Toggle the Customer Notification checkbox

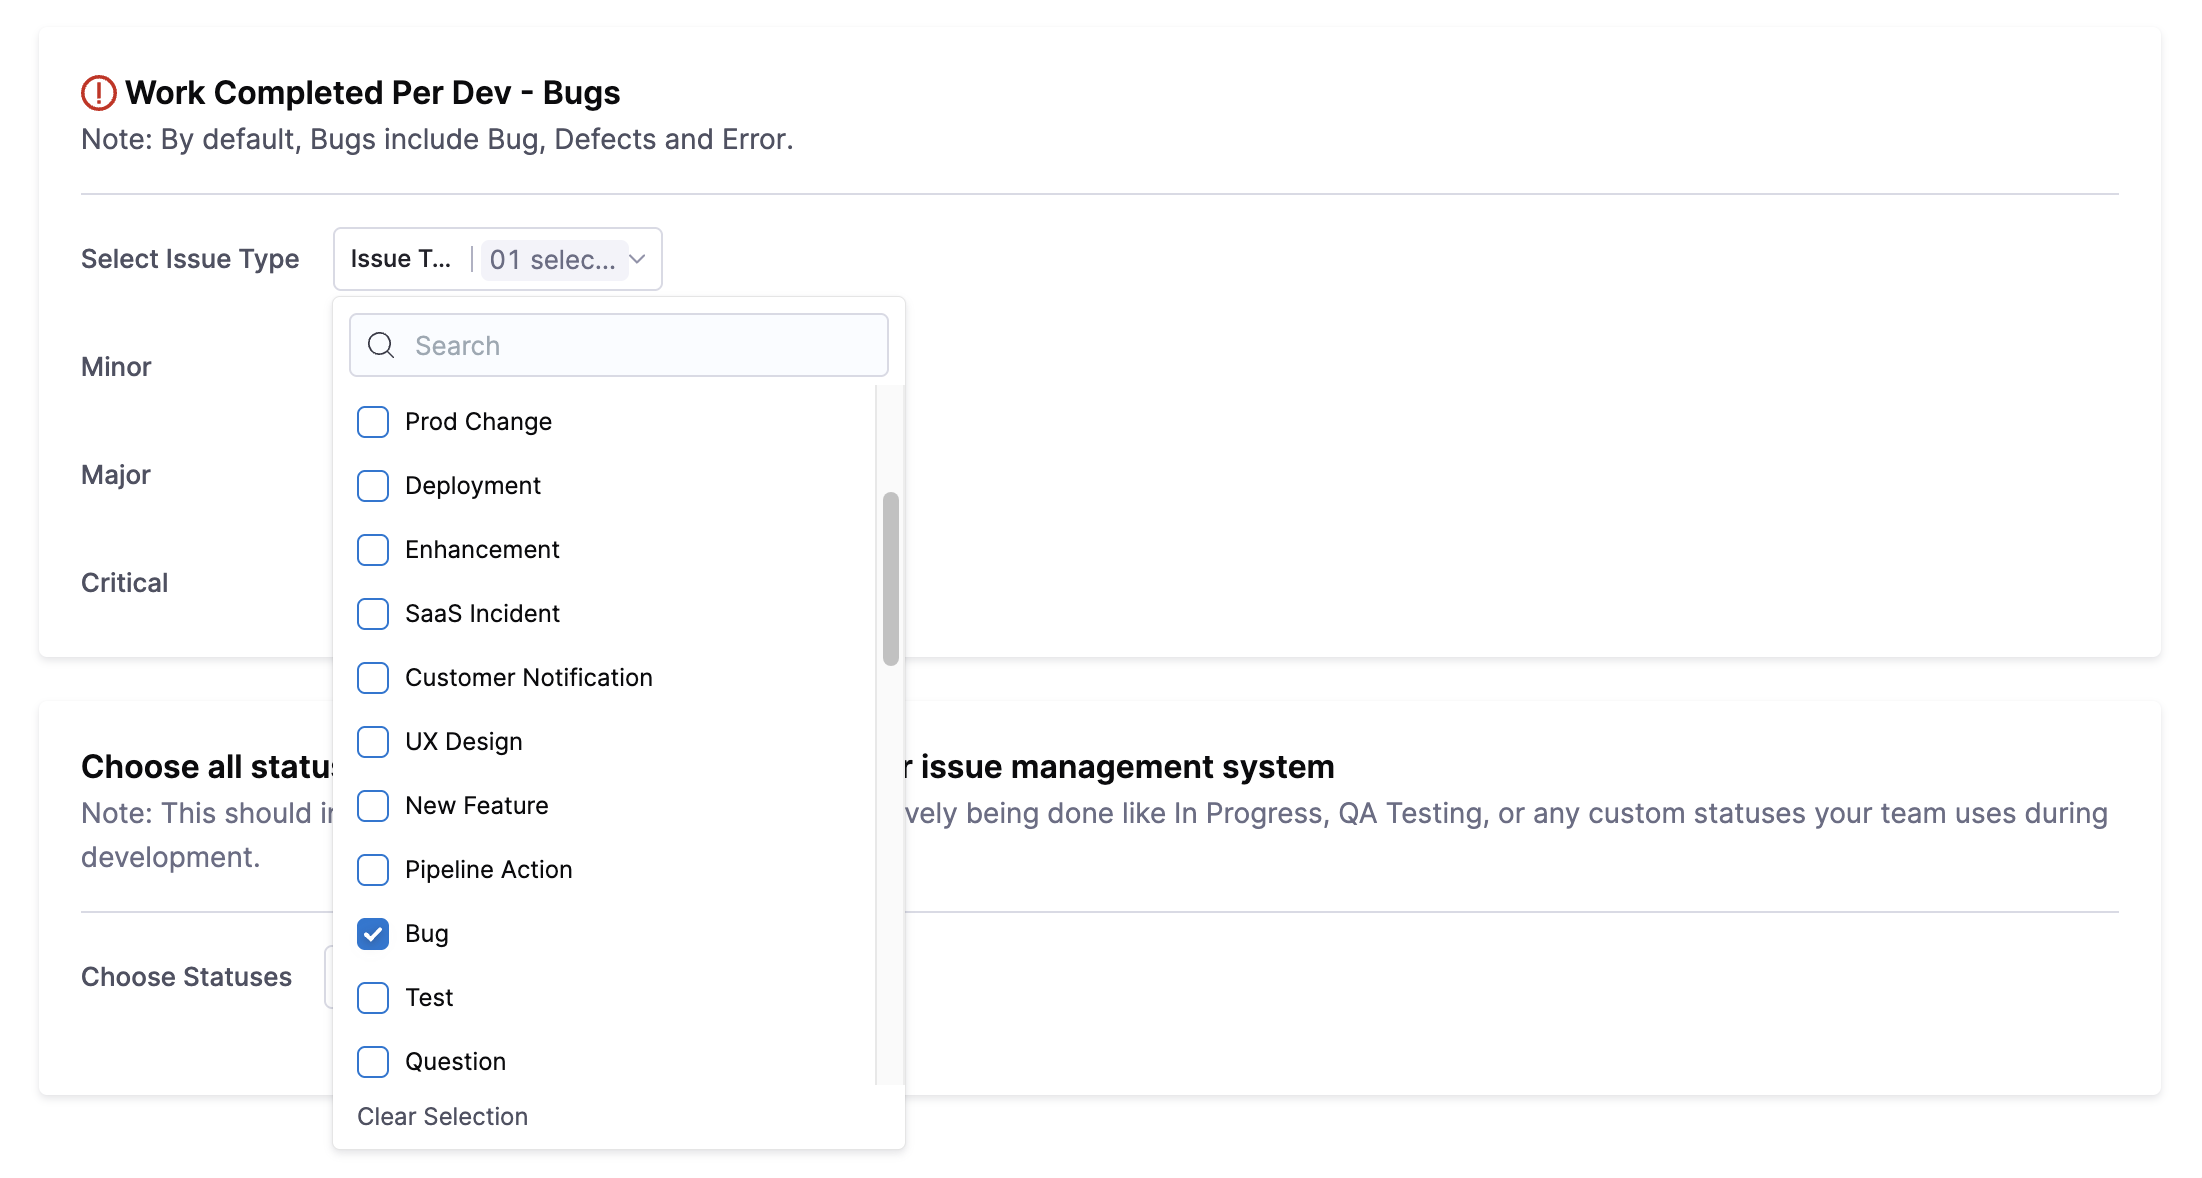[373, 678]
